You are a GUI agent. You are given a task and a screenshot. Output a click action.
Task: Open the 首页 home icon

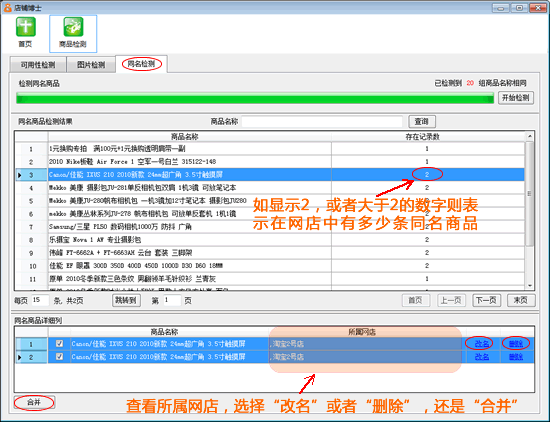(x=25, y=32)
